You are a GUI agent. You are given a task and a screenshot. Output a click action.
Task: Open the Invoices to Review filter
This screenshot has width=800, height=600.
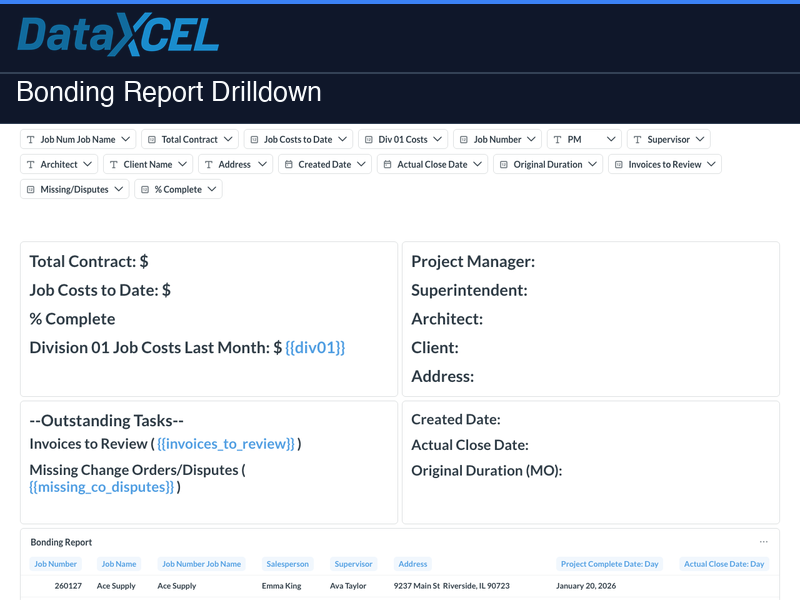click(x=711, y=164)
